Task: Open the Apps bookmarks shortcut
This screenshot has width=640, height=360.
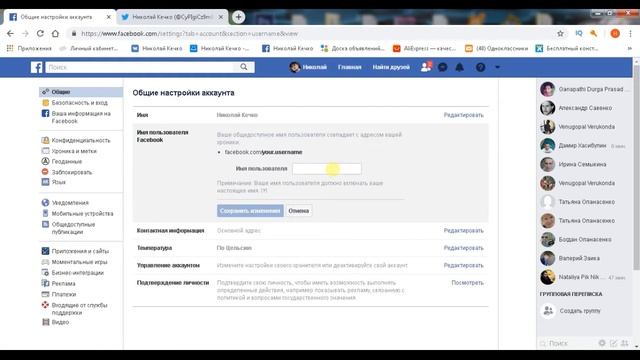Action: point(29,48)
